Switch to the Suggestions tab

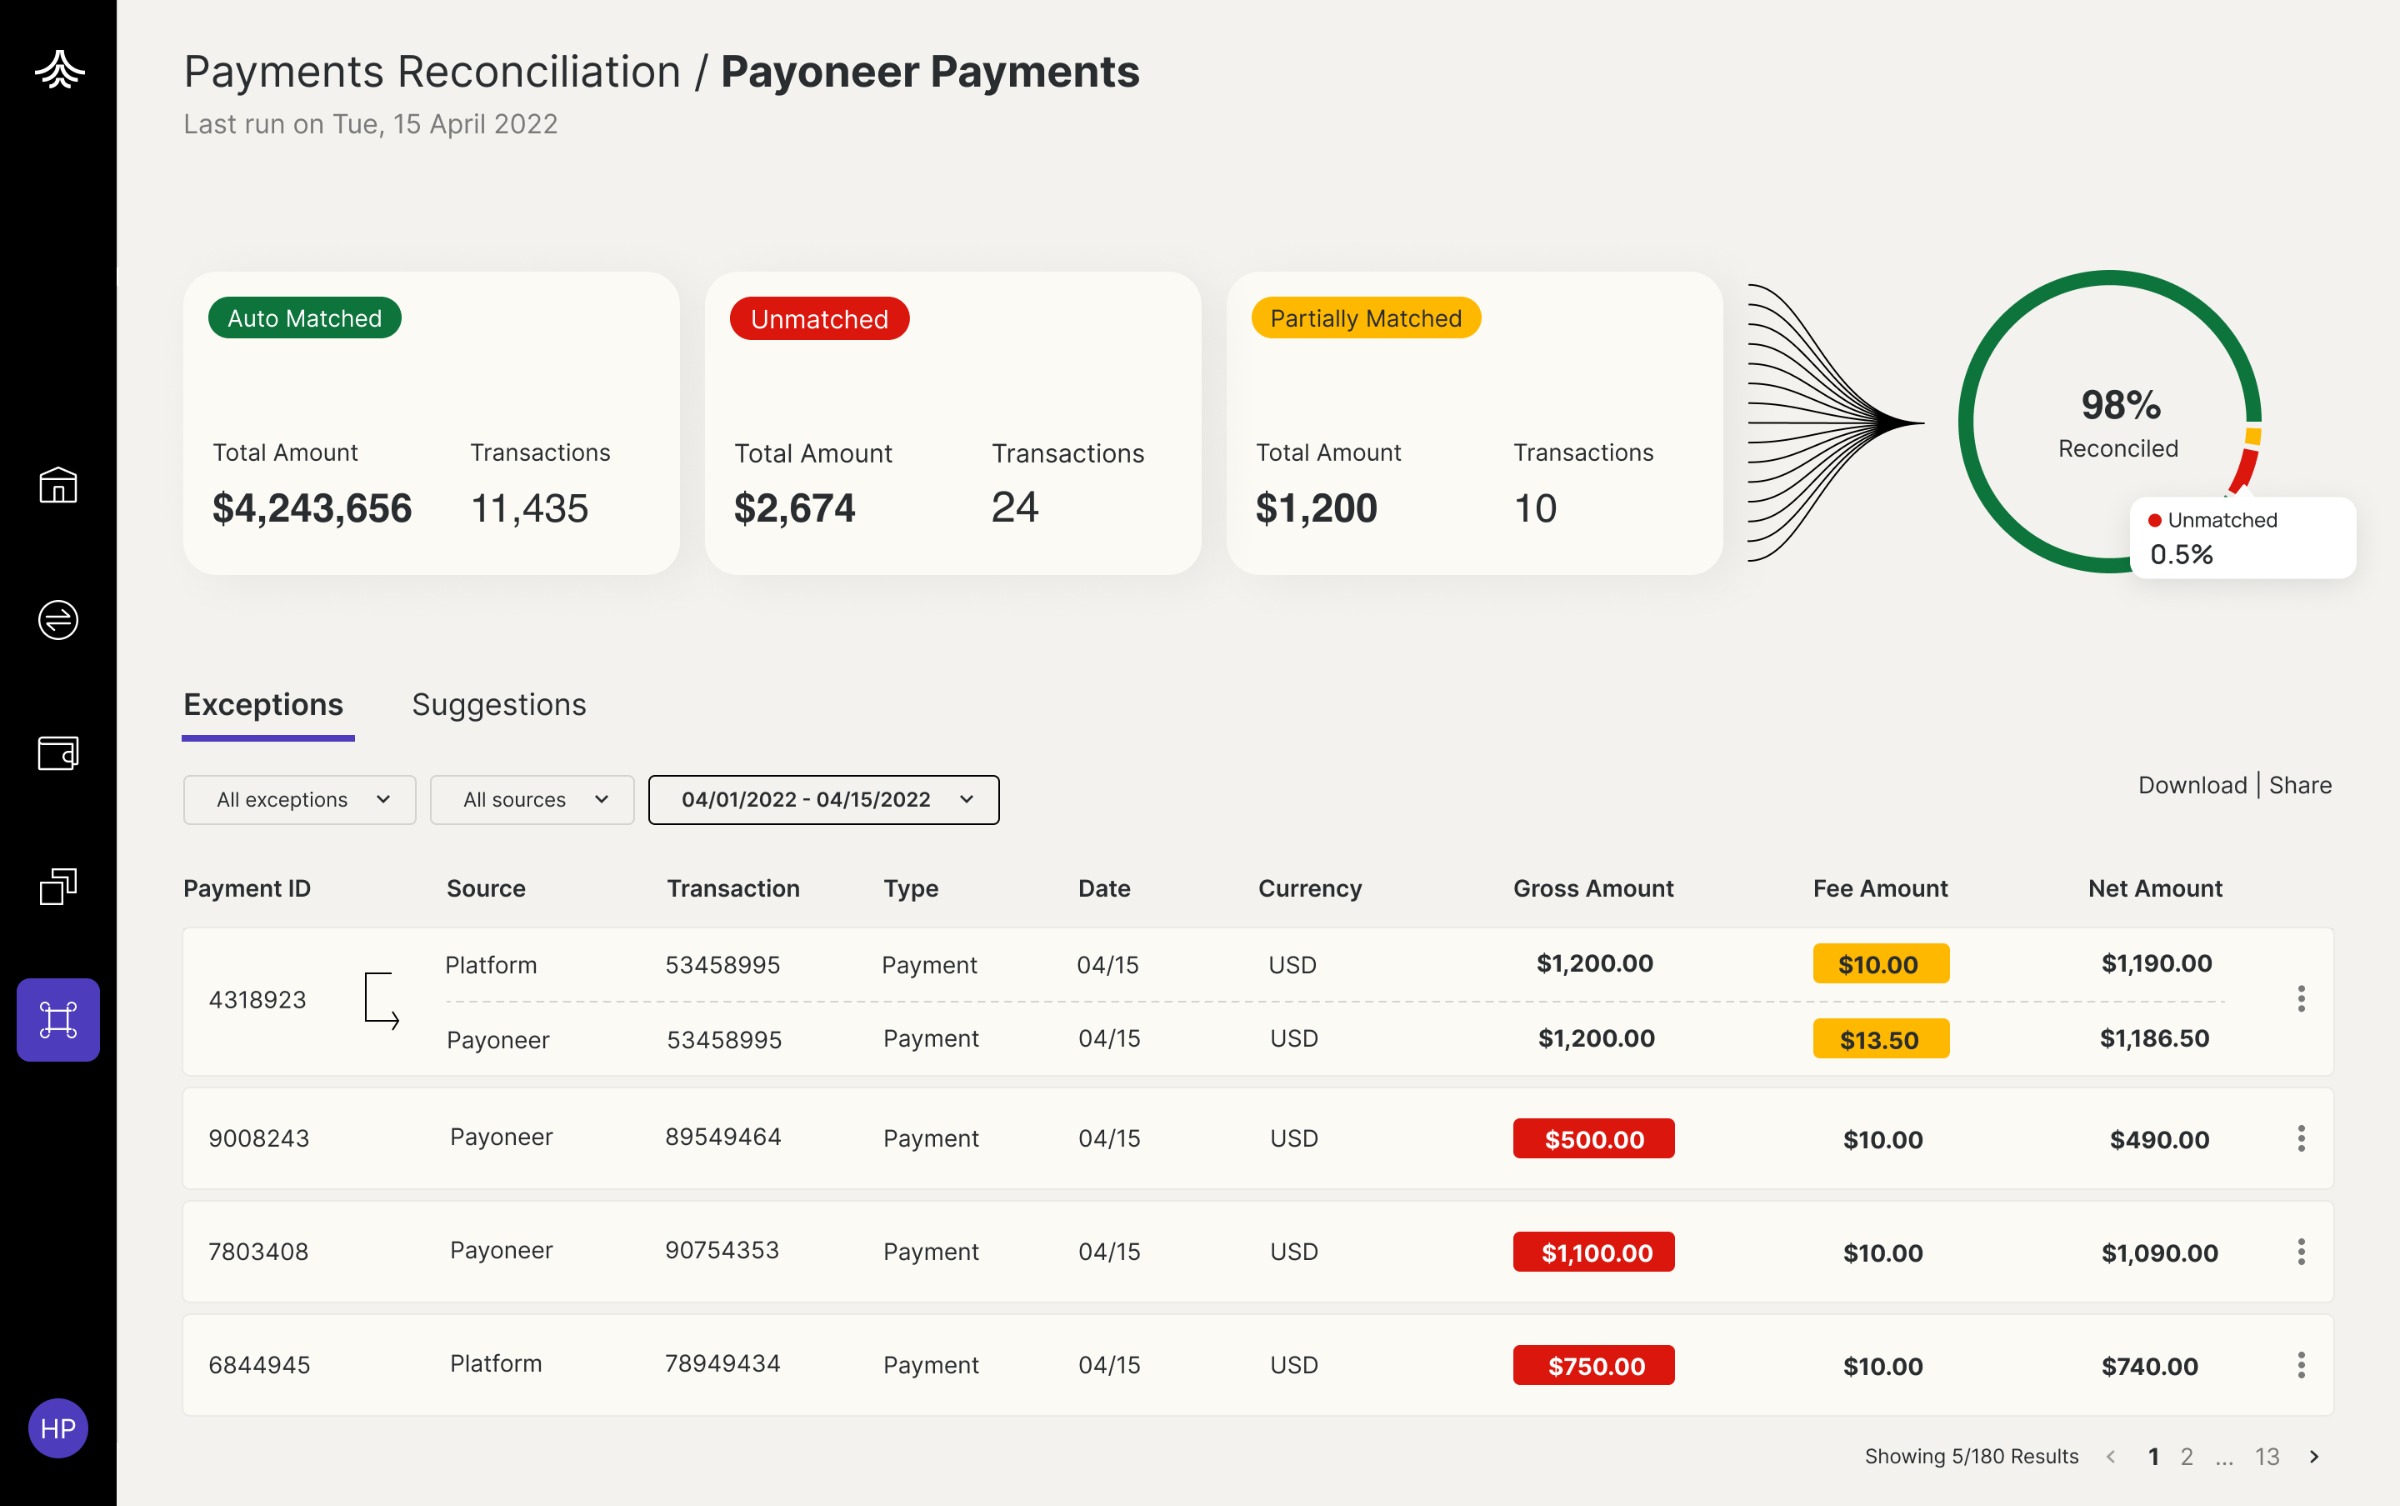[x=499, y=705]
